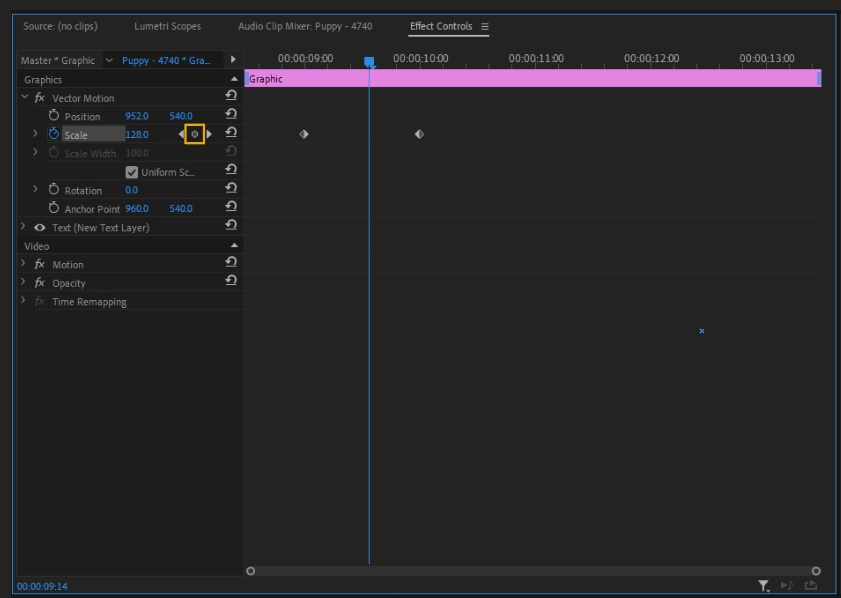The height and width of the screenshot is (598, 841).
Task: Go to next Scale keyframe arrow
Action: (209, 134)
